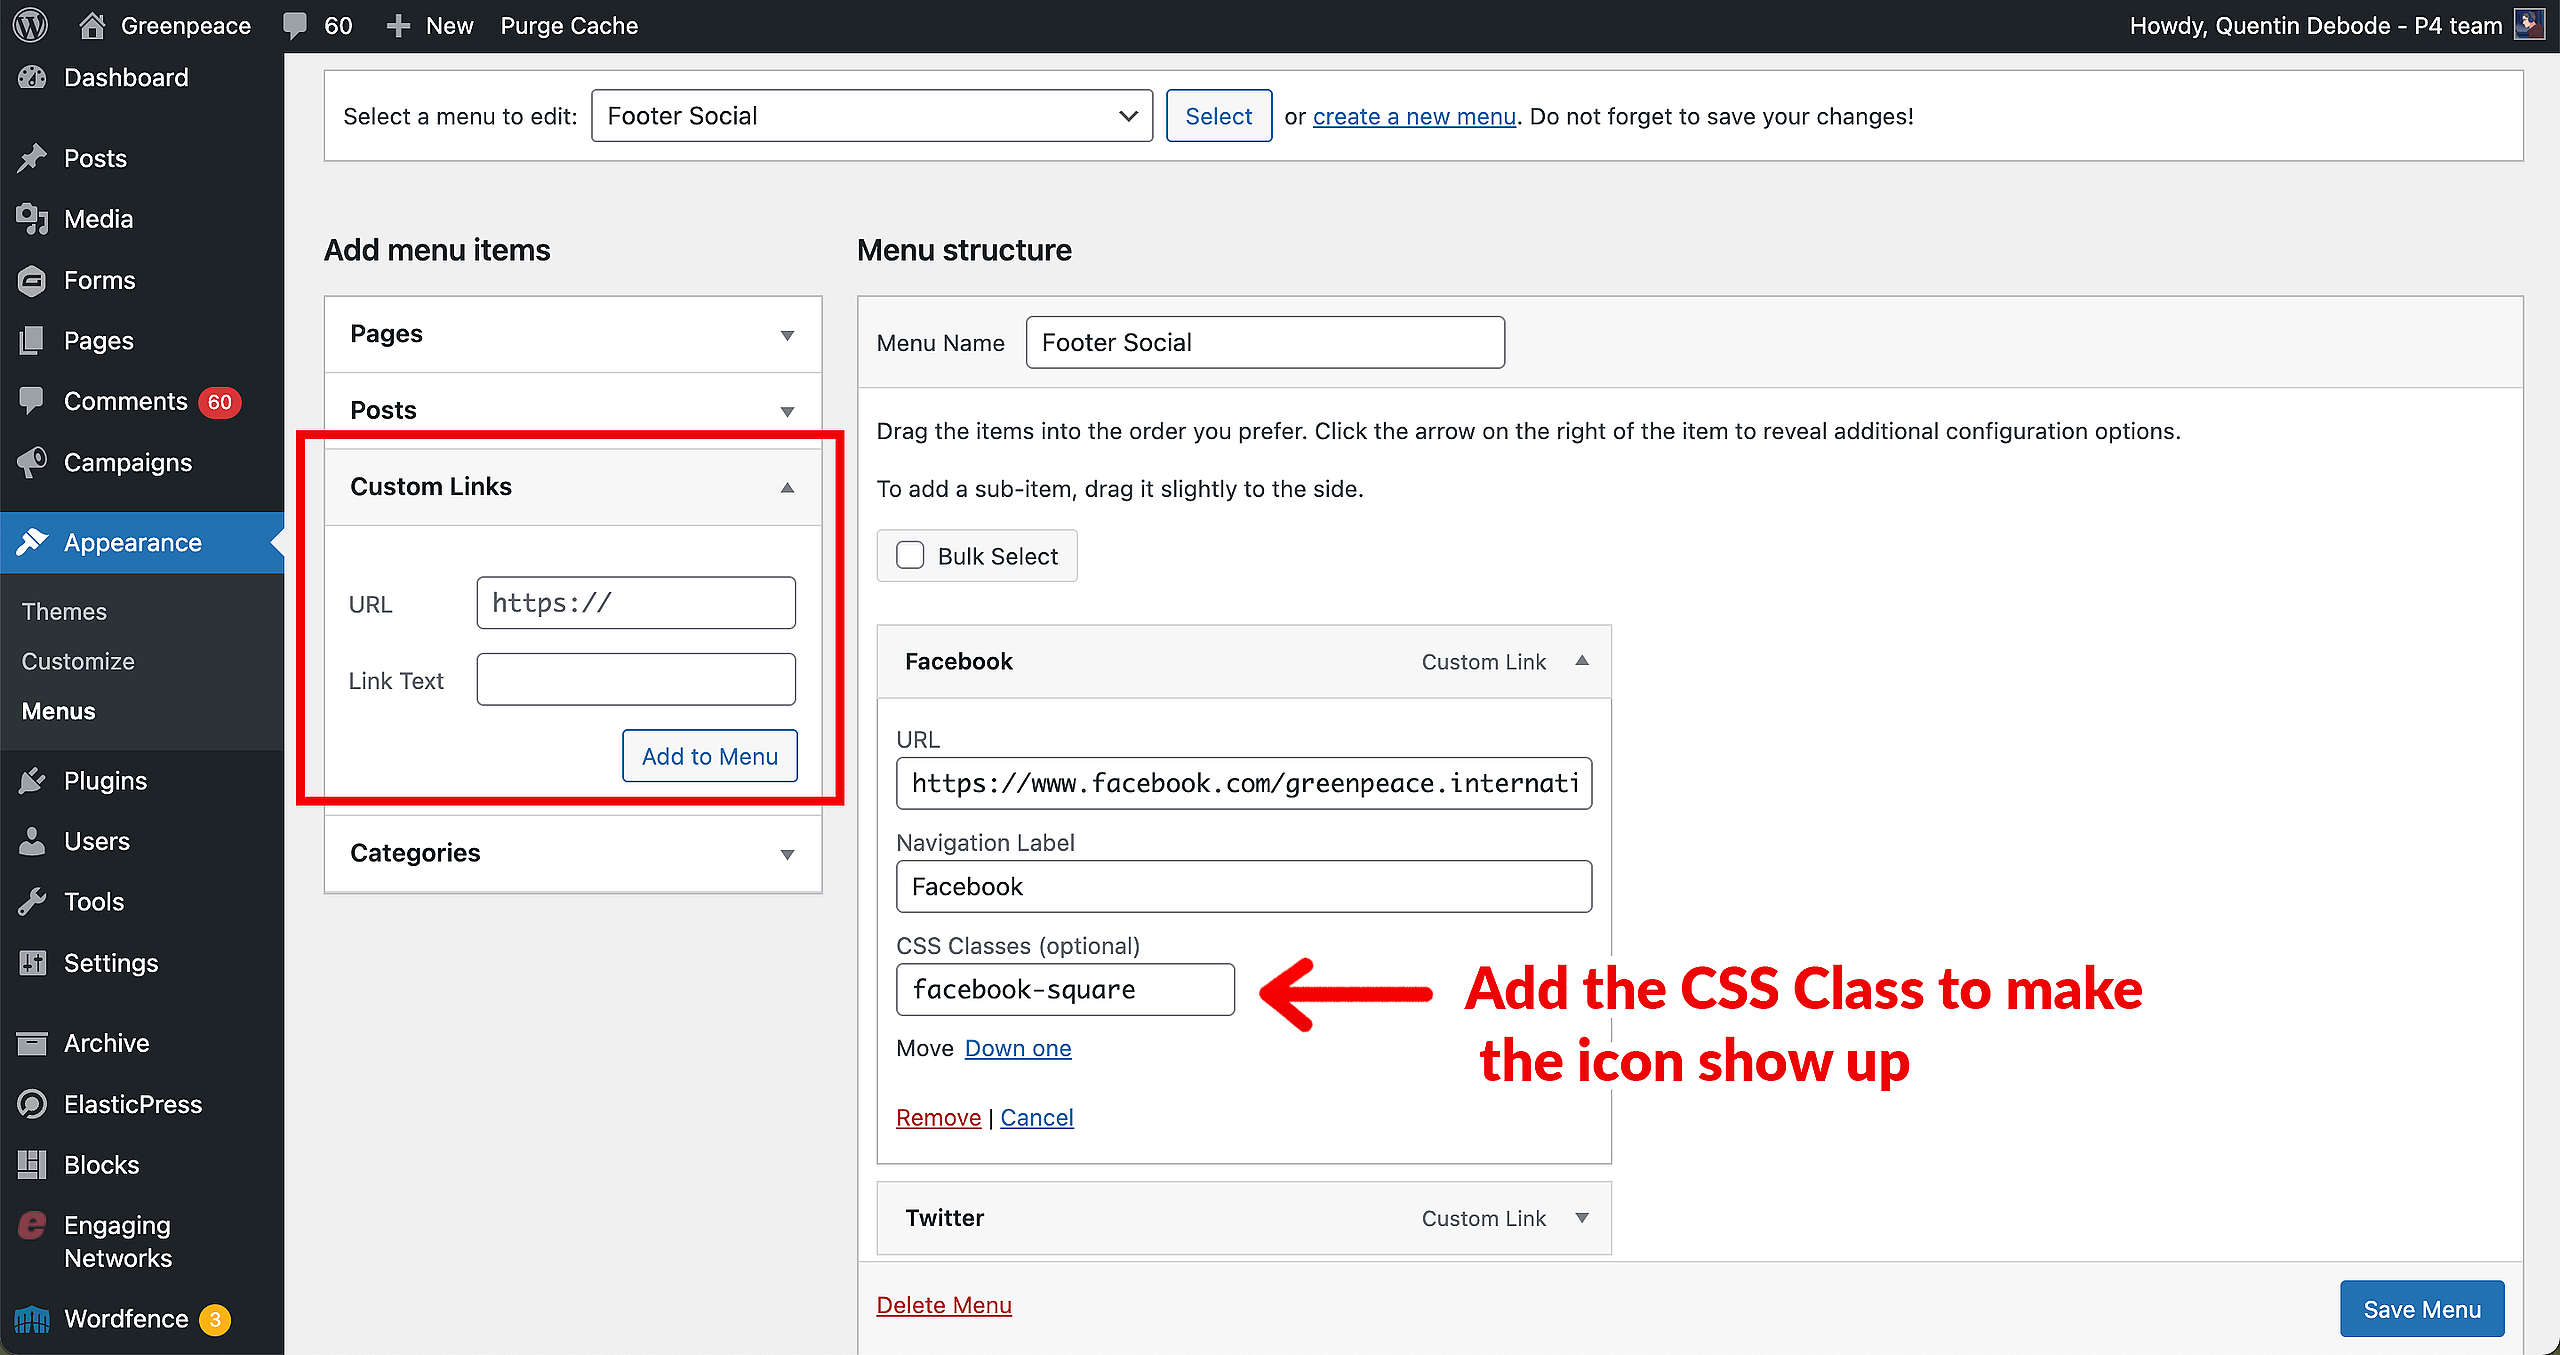This screenshot has height=1355, width=2560.
Task: Click the Campaigns megaphone icon
Action: click(x=32, y=462)
